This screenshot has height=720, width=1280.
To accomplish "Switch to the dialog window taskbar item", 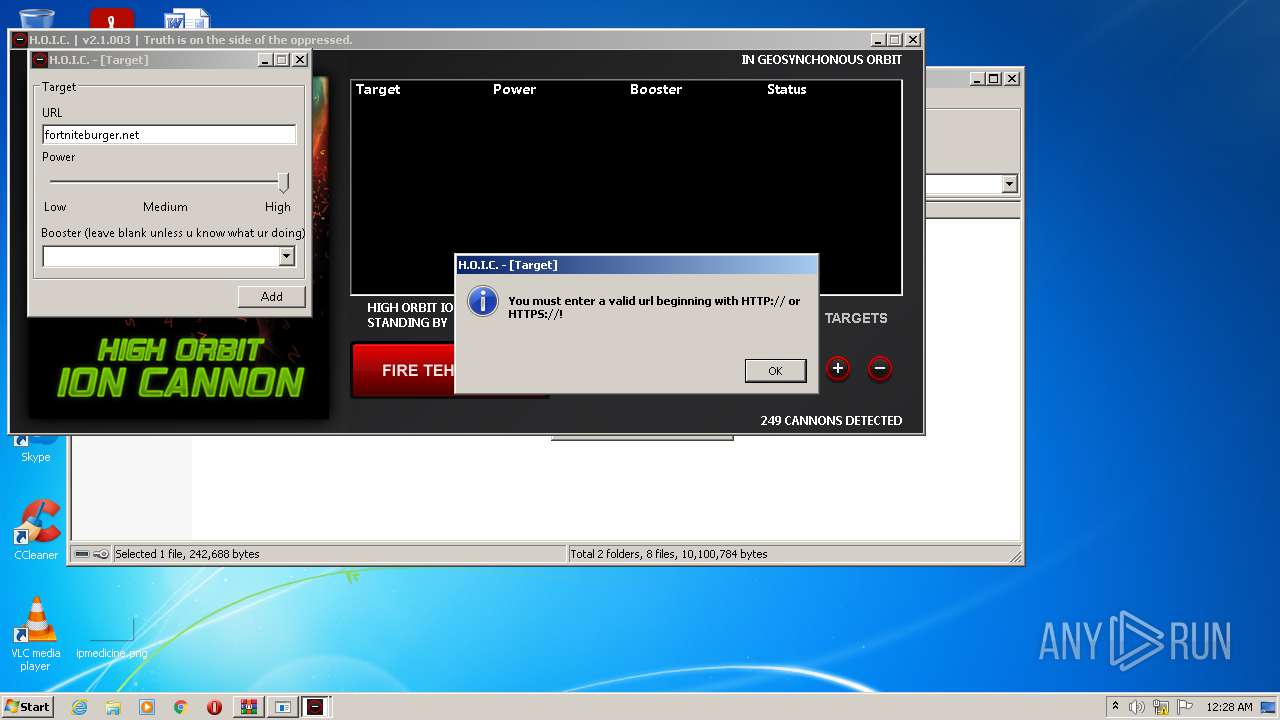I will [283, 707].
